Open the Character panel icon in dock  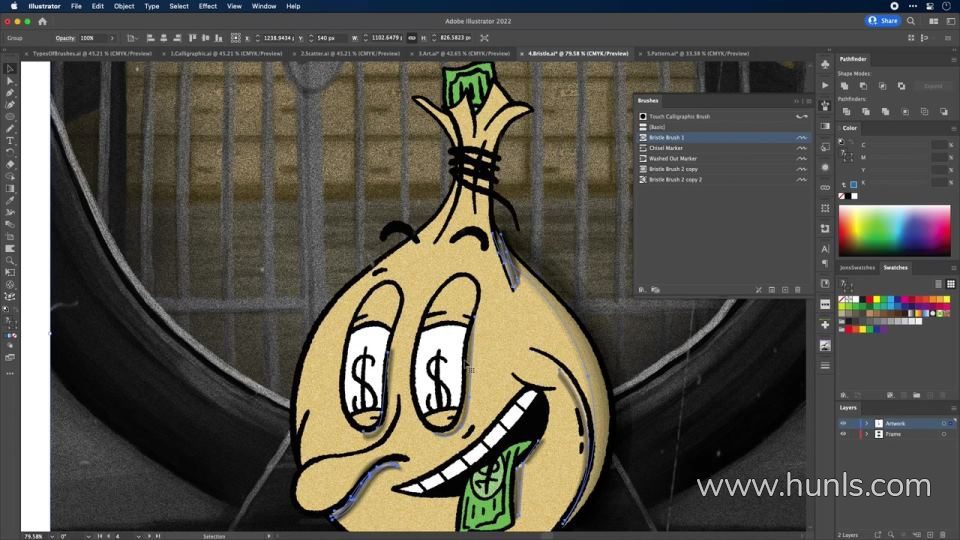click(x=825, y=249)
